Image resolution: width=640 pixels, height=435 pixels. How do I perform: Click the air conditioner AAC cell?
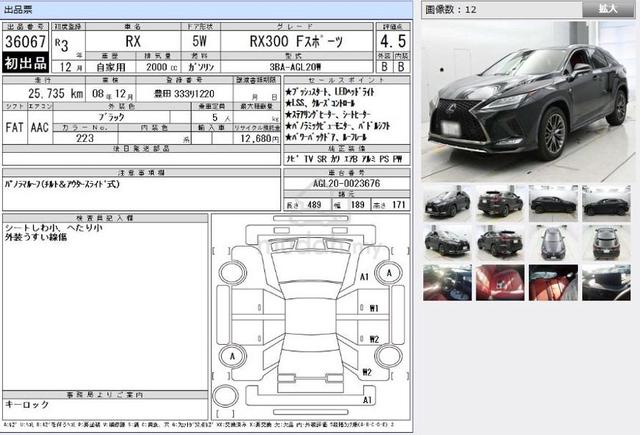coord(40,127)
